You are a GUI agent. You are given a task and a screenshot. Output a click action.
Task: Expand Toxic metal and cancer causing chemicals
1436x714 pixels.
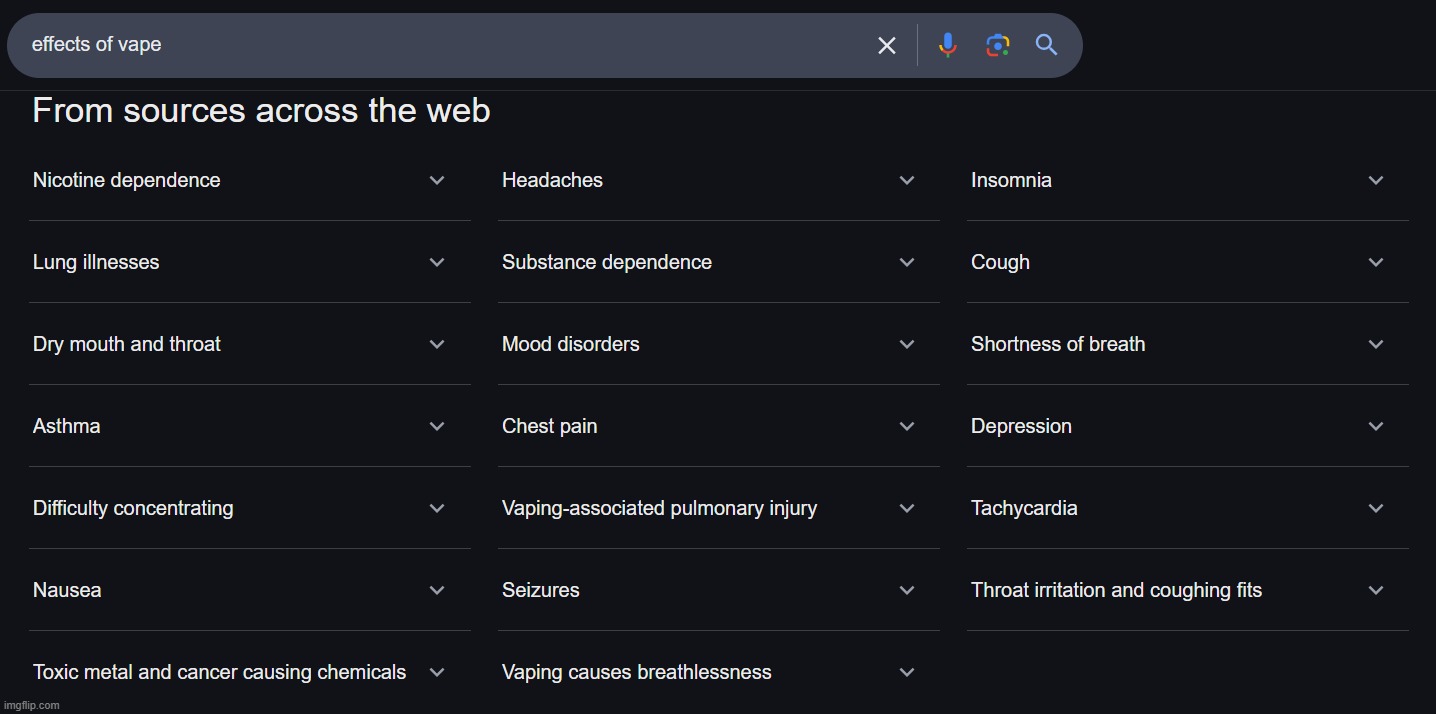[x=249, y=672]
